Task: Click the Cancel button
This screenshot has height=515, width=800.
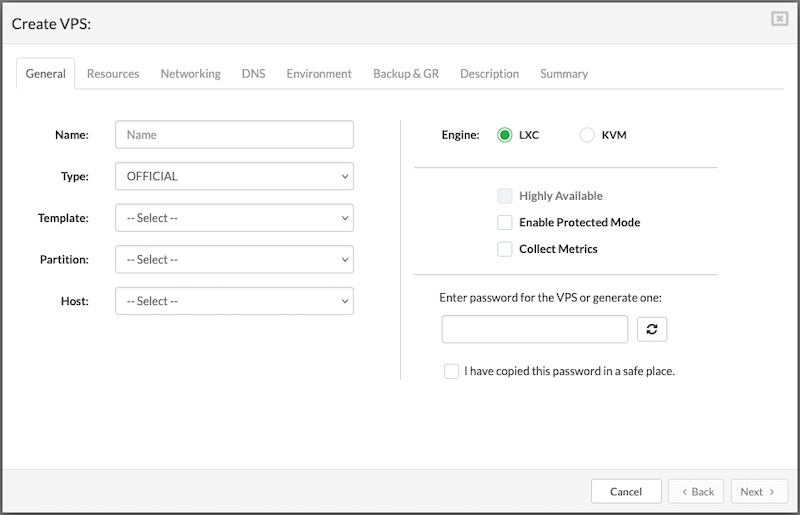Action: point(626,492)
